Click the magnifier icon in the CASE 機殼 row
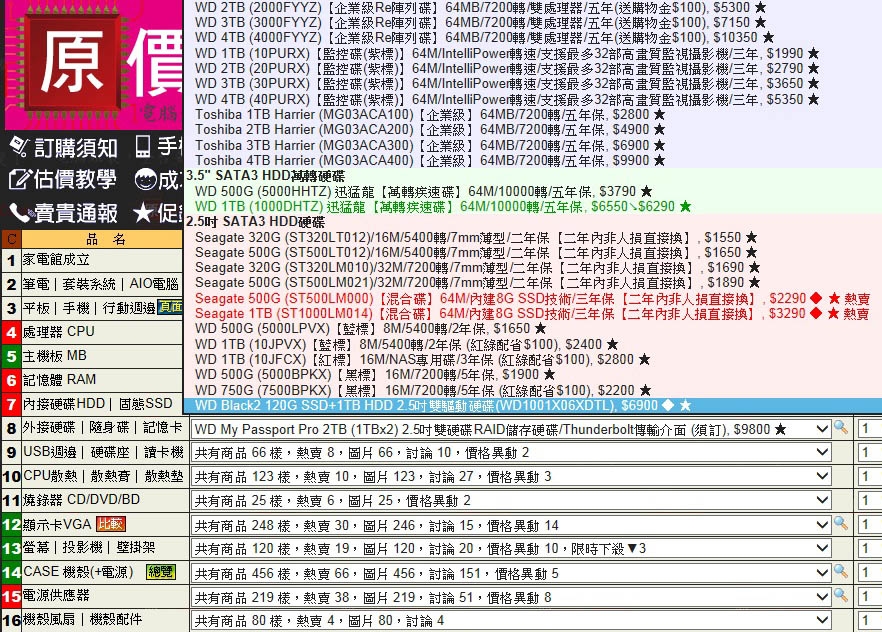Screen dimensions: 882x632 841,571
